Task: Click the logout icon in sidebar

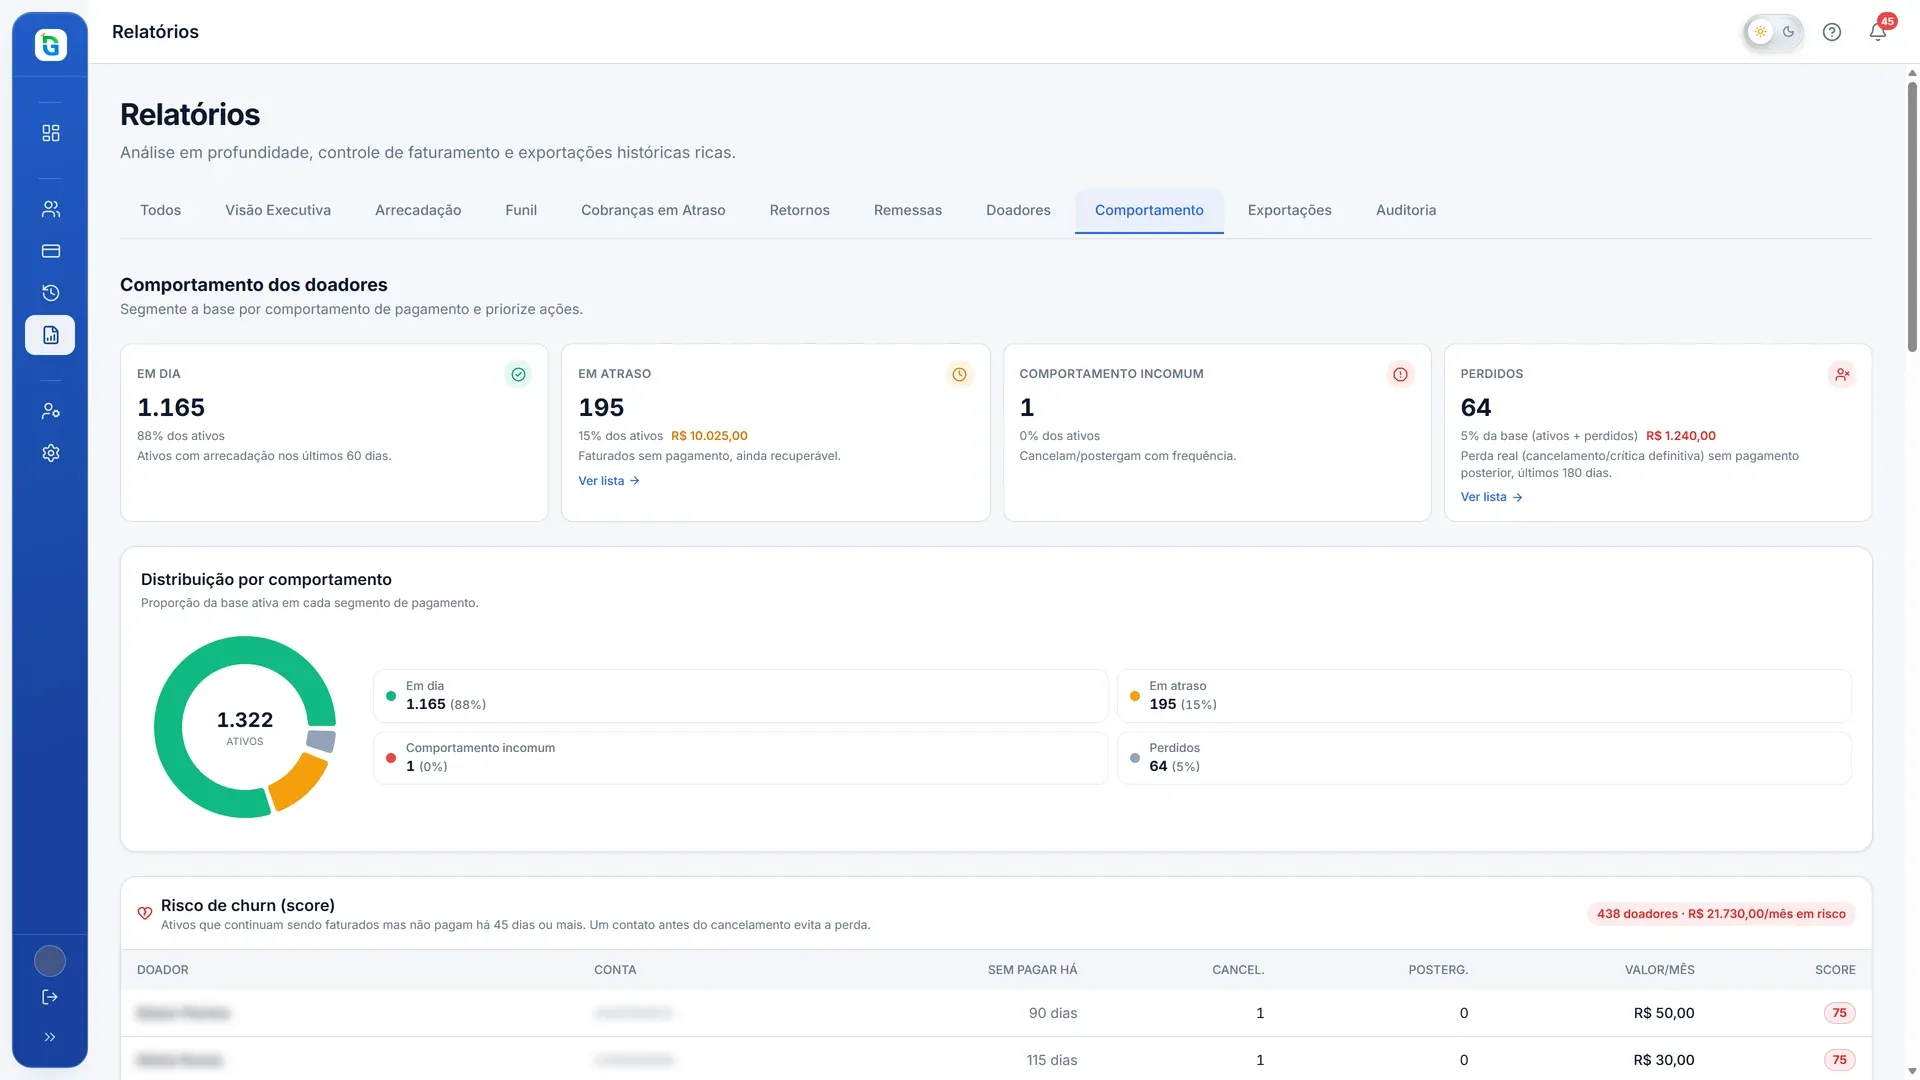Action: click(50, 997)
